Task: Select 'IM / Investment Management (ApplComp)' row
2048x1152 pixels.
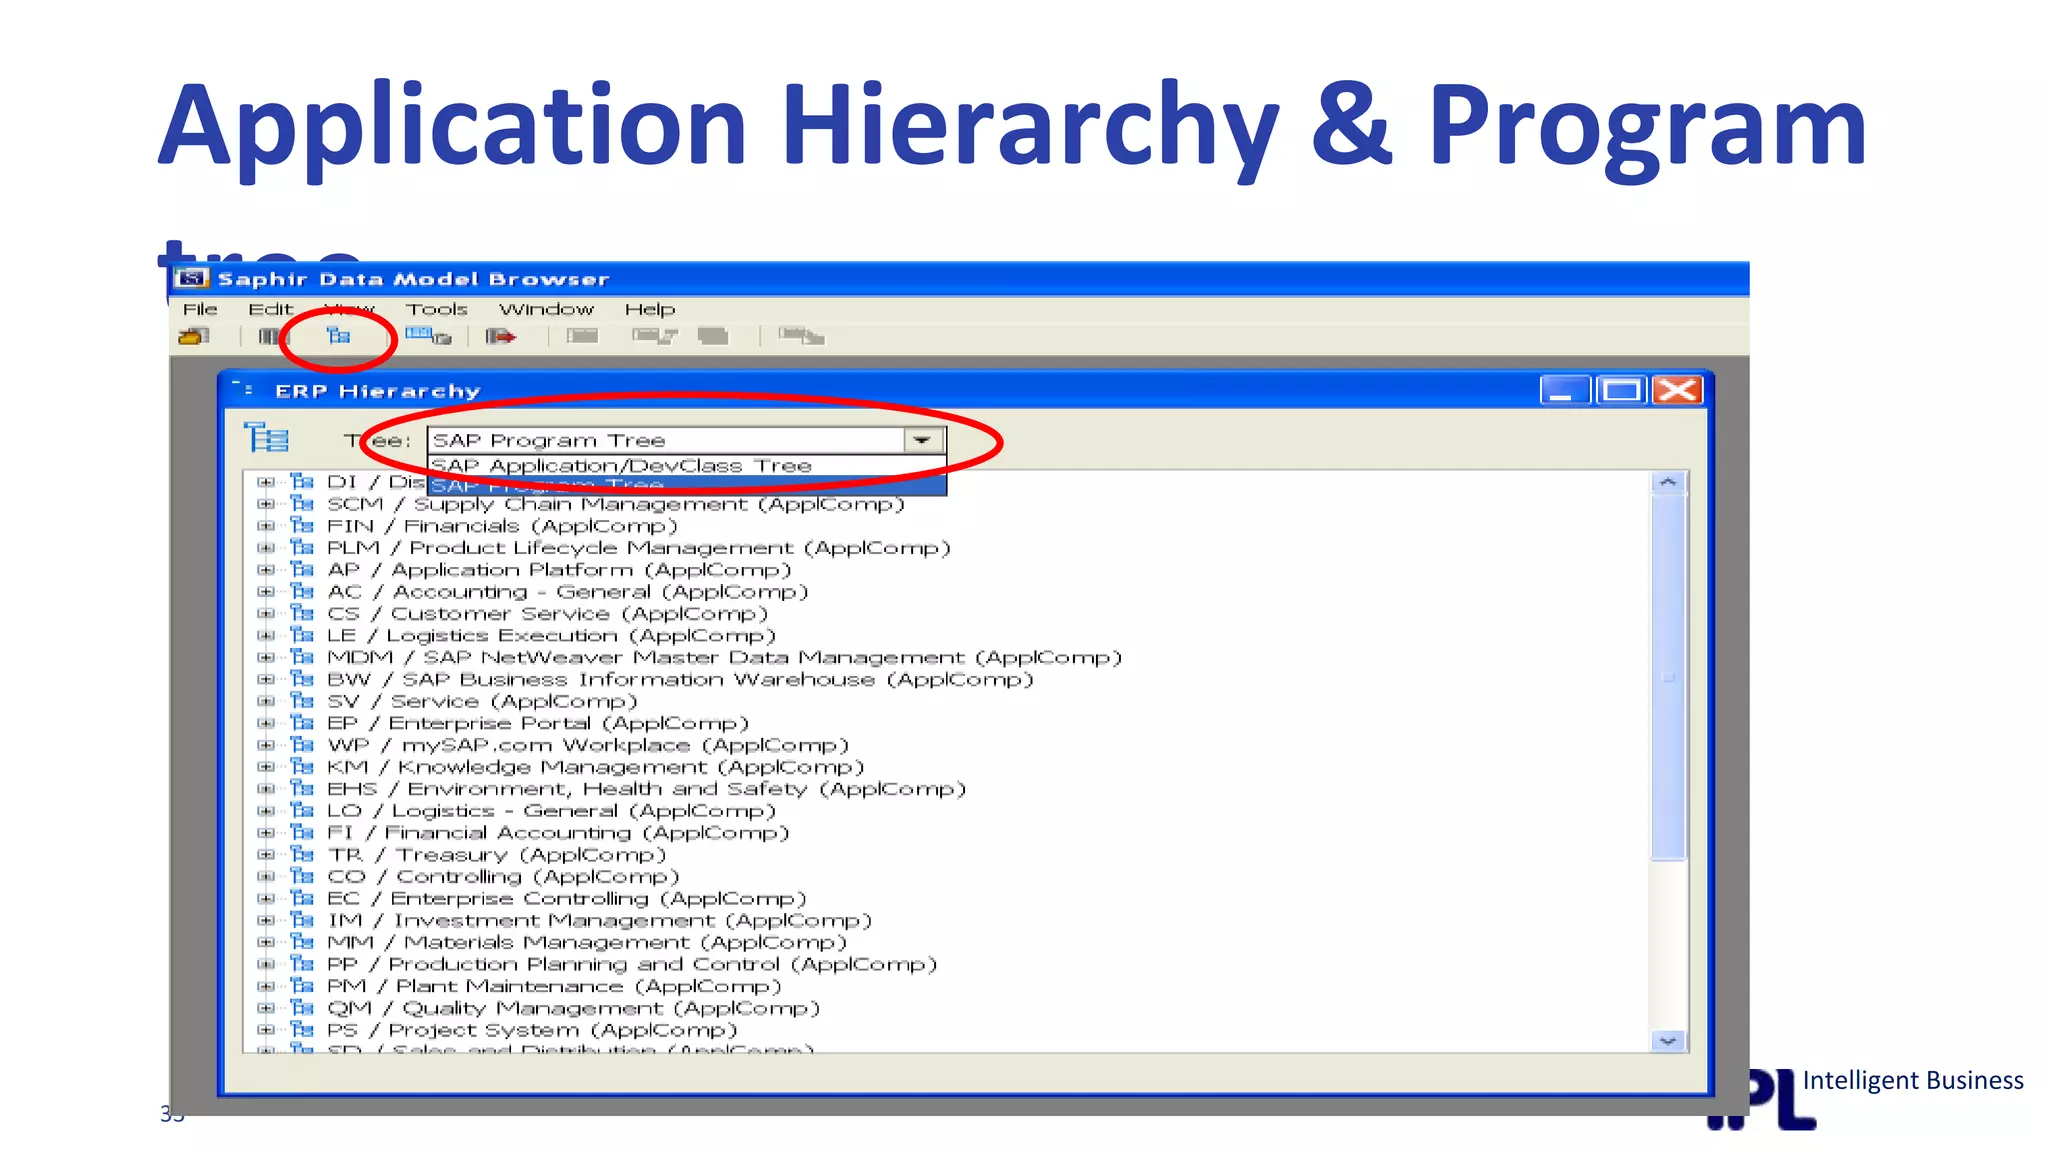Action: click(600, 920)
